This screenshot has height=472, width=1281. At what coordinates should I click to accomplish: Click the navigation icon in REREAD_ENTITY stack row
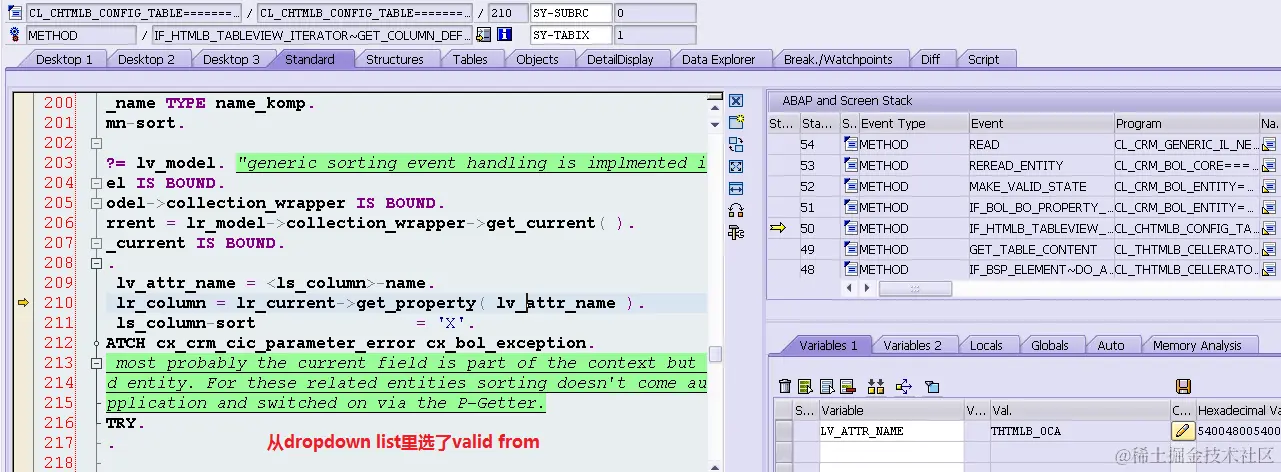point(1269,165)
